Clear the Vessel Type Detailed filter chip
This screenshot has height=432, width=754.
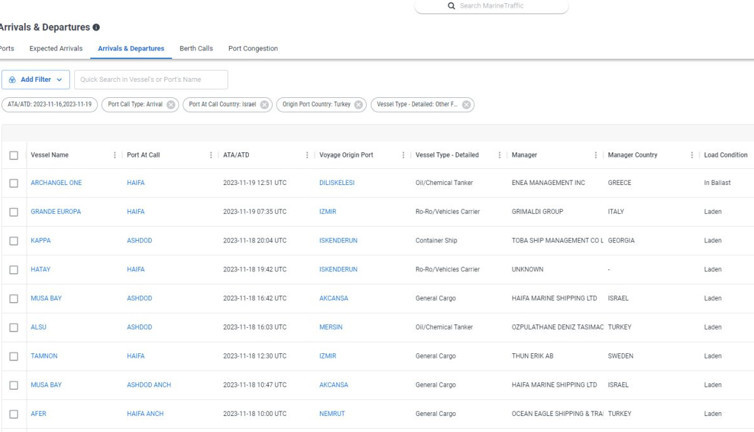[x=466, y=104]
